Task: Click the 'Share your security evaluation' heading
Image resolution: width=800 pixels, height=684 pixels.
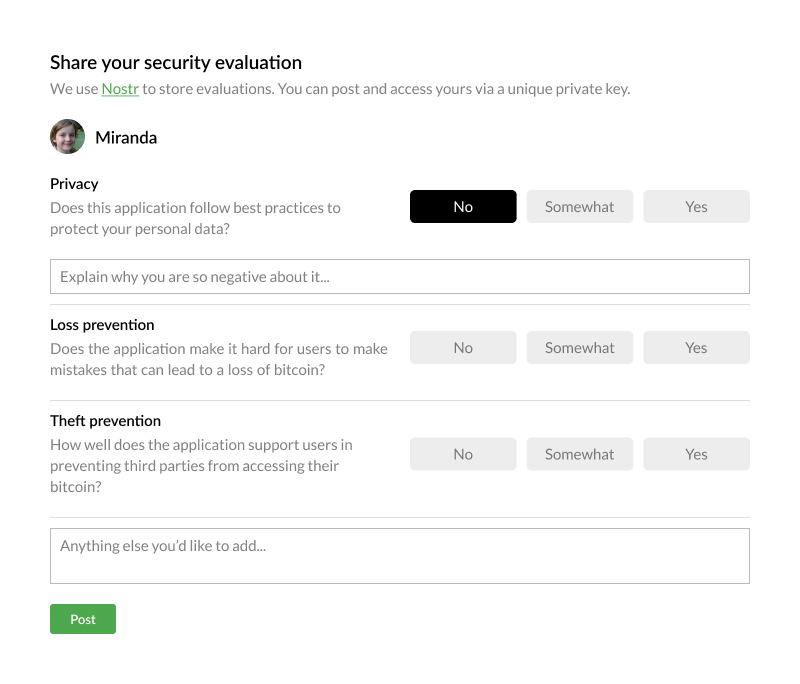Action: [x=175, y=62]
